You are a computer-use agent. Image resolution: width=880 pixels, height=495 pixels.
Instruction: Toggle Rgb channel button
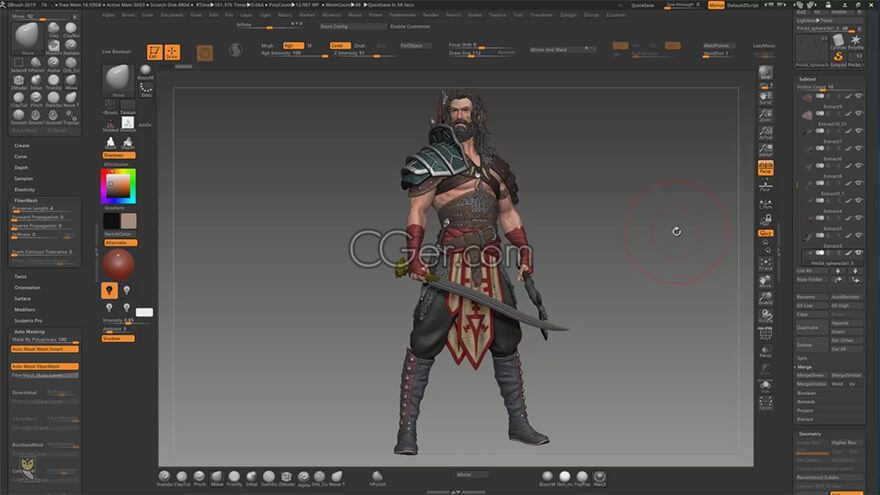pyautogui.click(x=293, y=45)
